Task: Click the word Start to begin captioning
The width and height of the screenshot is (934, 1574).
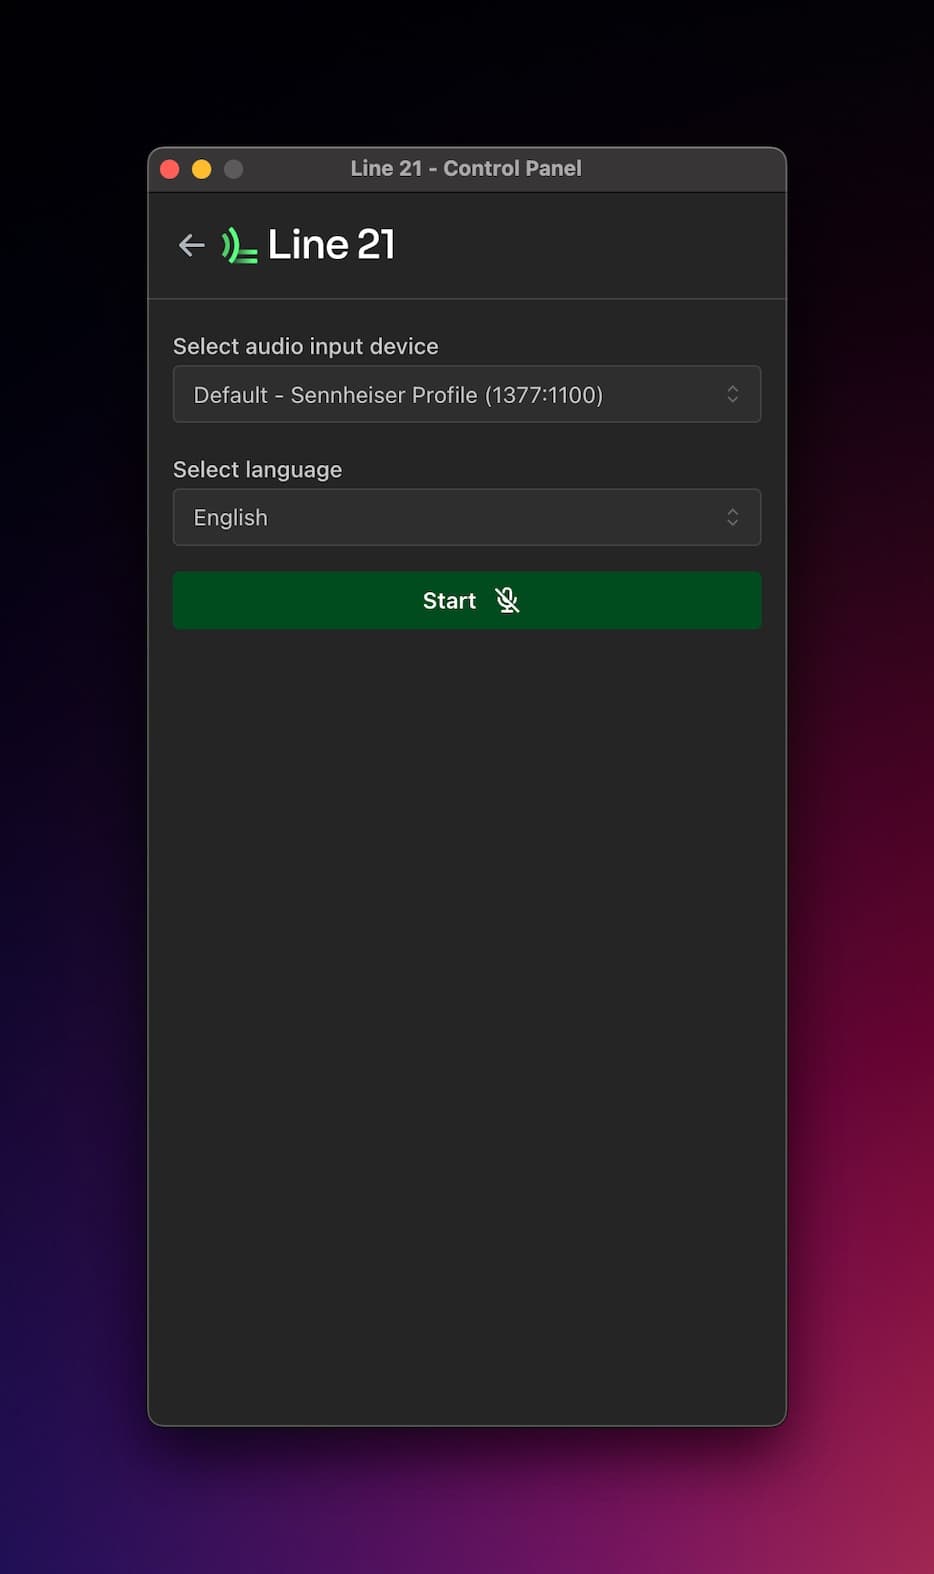Action: 449,601
